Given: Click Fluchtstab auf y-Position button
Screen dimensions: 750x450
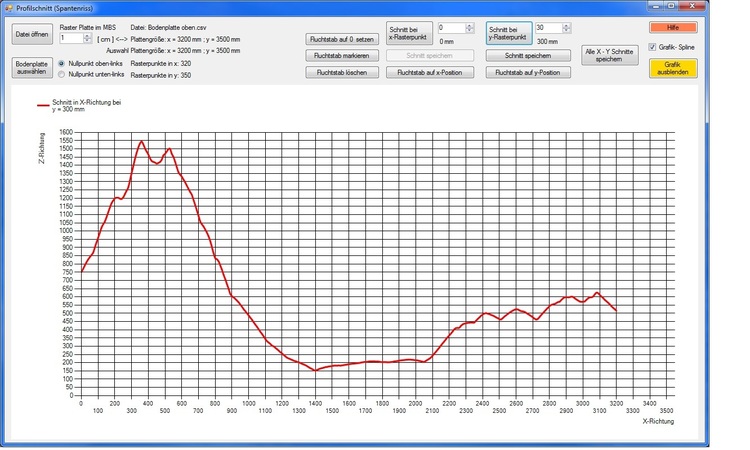Looking at the screenshot, I should click(x=528, y=72).
